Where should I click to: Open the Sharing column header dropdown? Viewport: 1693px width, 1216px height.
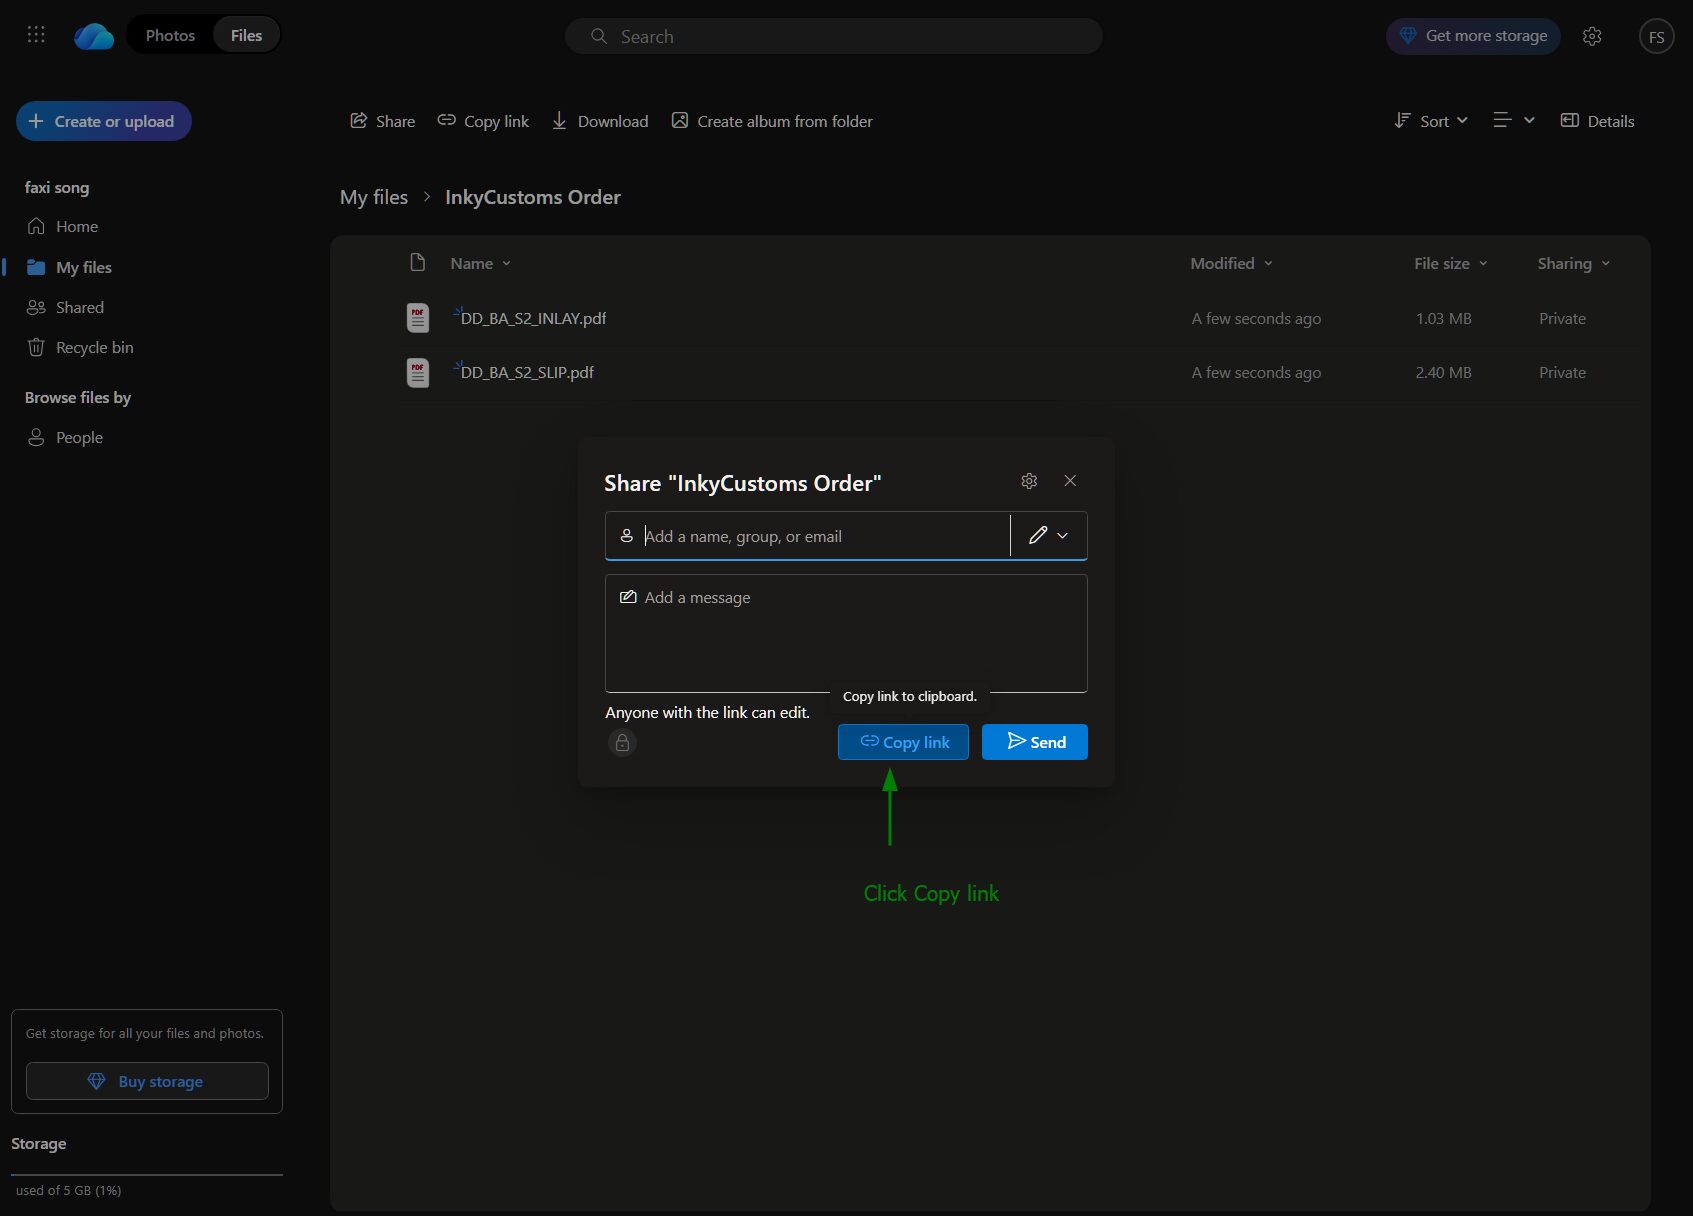pyautogui.click(x=1573, y=263)
